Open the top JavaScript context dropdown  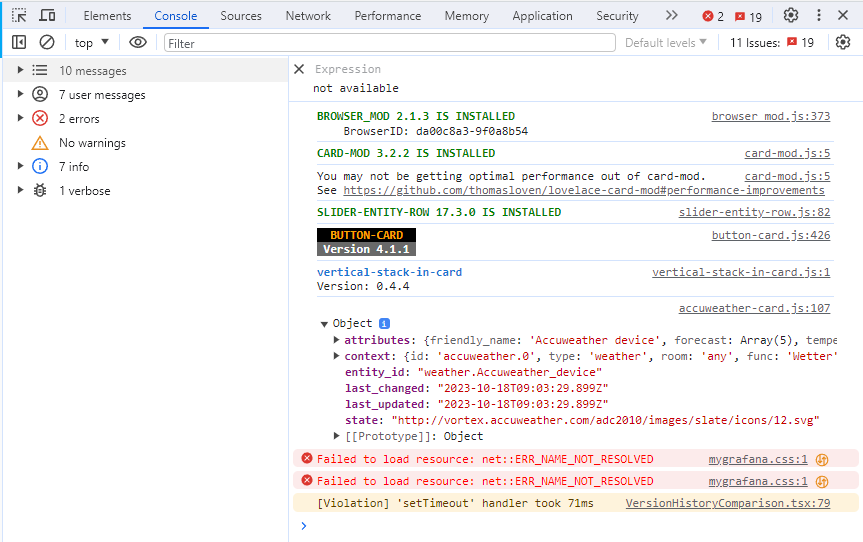coord(91,43)
